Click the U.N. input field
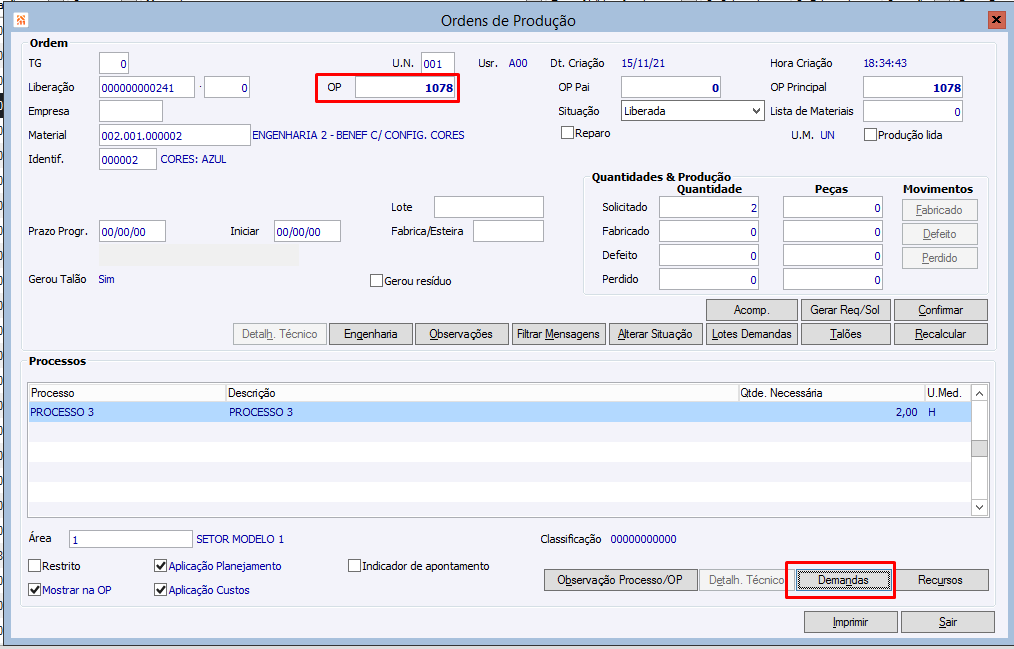This screenshot has height=649, width=1014. [438, 63]
